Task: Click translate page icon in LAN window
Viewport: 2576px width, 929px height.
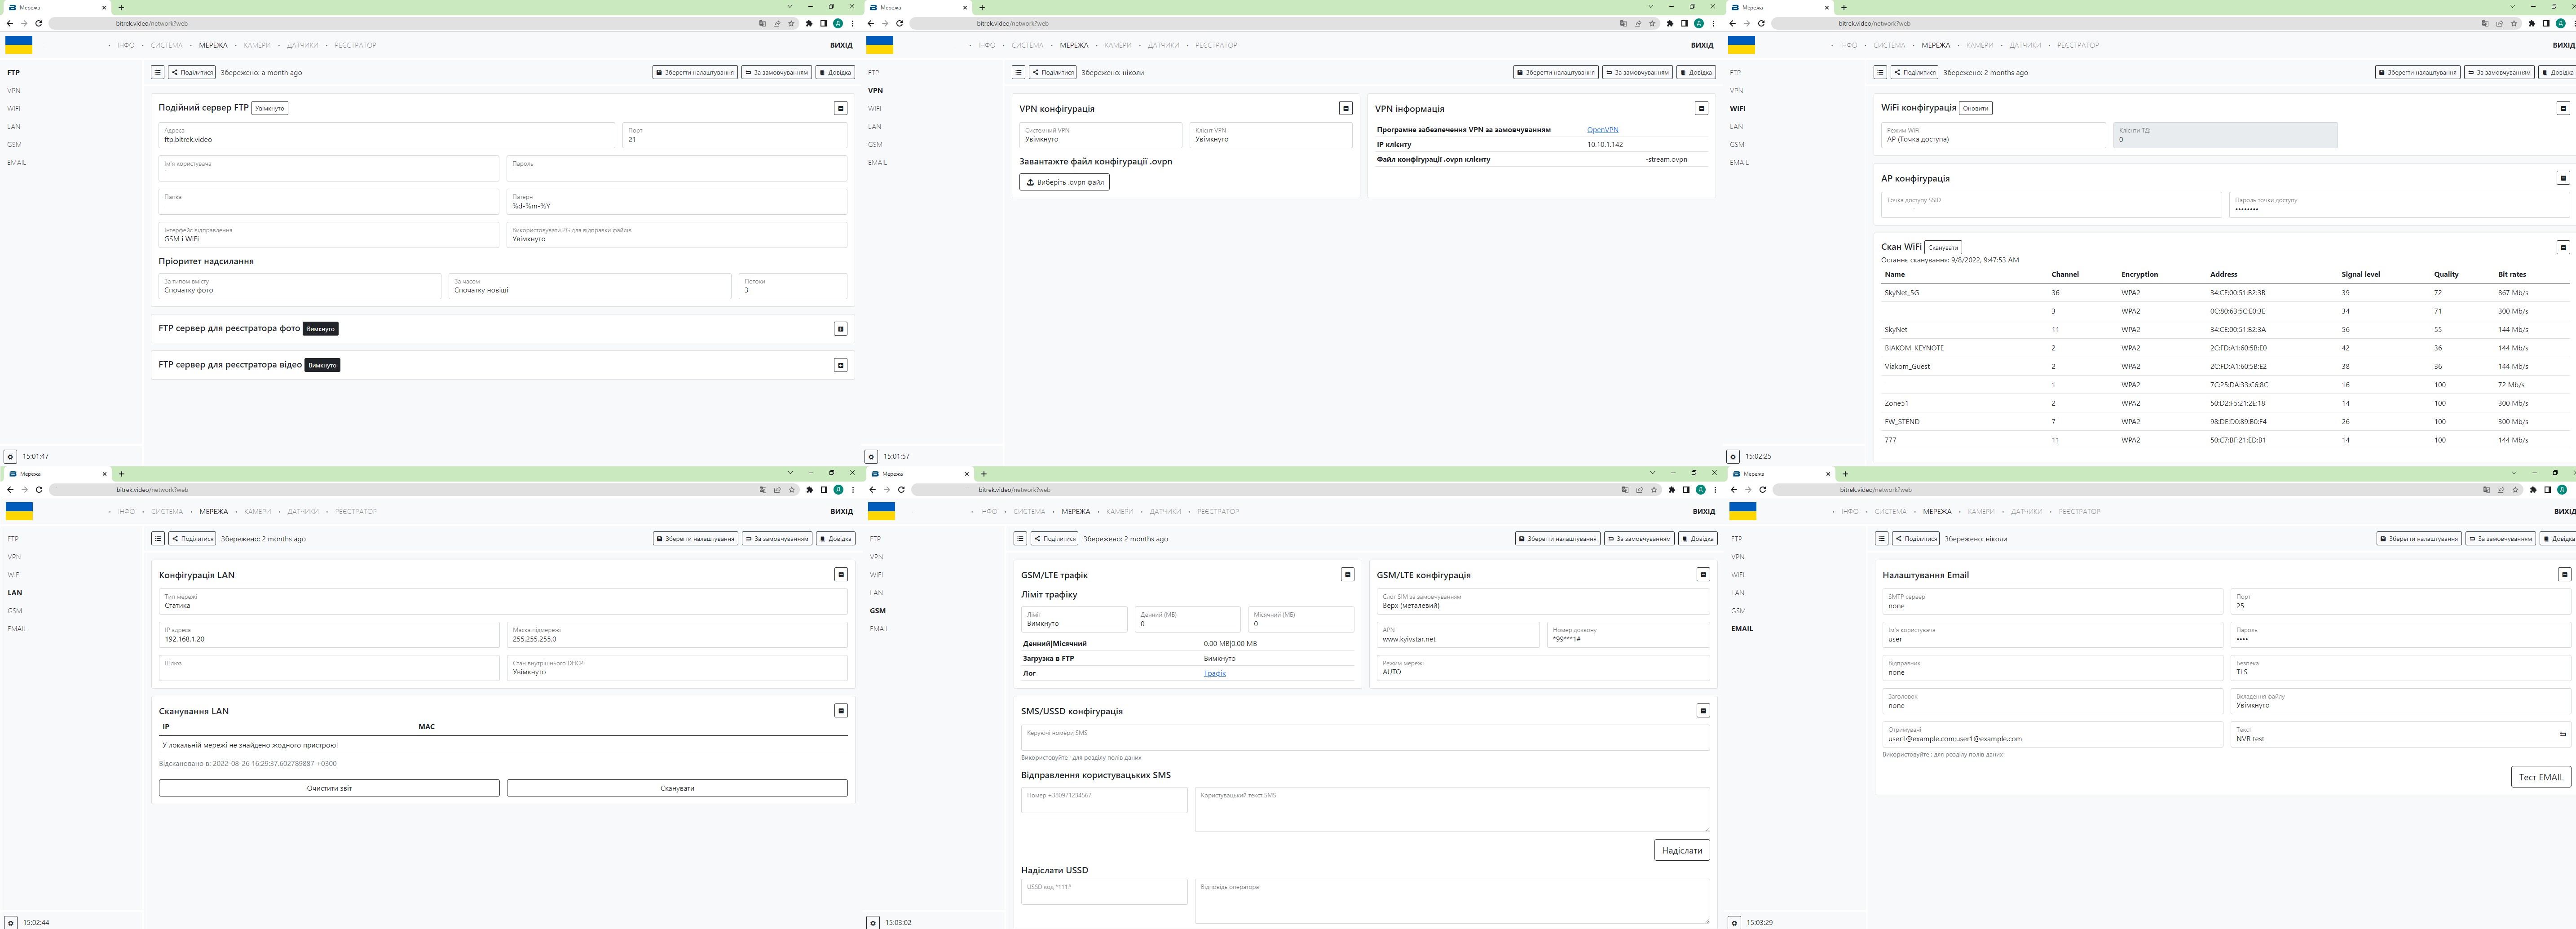Action: (763, 489)
